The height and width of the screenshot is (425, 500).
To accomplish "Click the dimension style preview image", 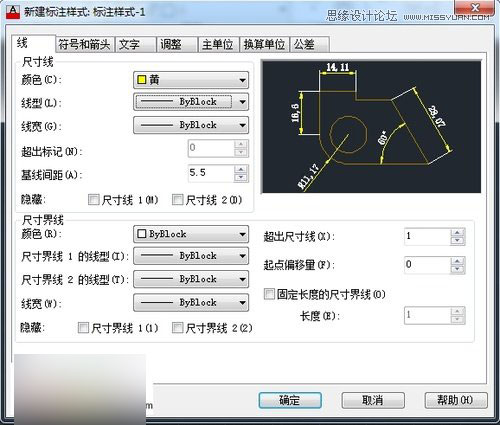I will click(371, 127).
